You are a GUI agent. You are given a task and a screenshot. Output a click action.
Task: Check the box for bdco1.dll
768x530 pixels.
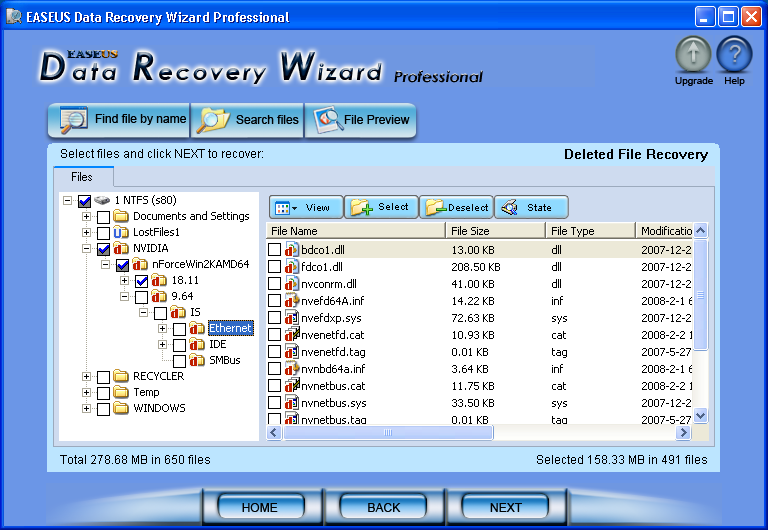pyautogui.click(x=275, y=249)
